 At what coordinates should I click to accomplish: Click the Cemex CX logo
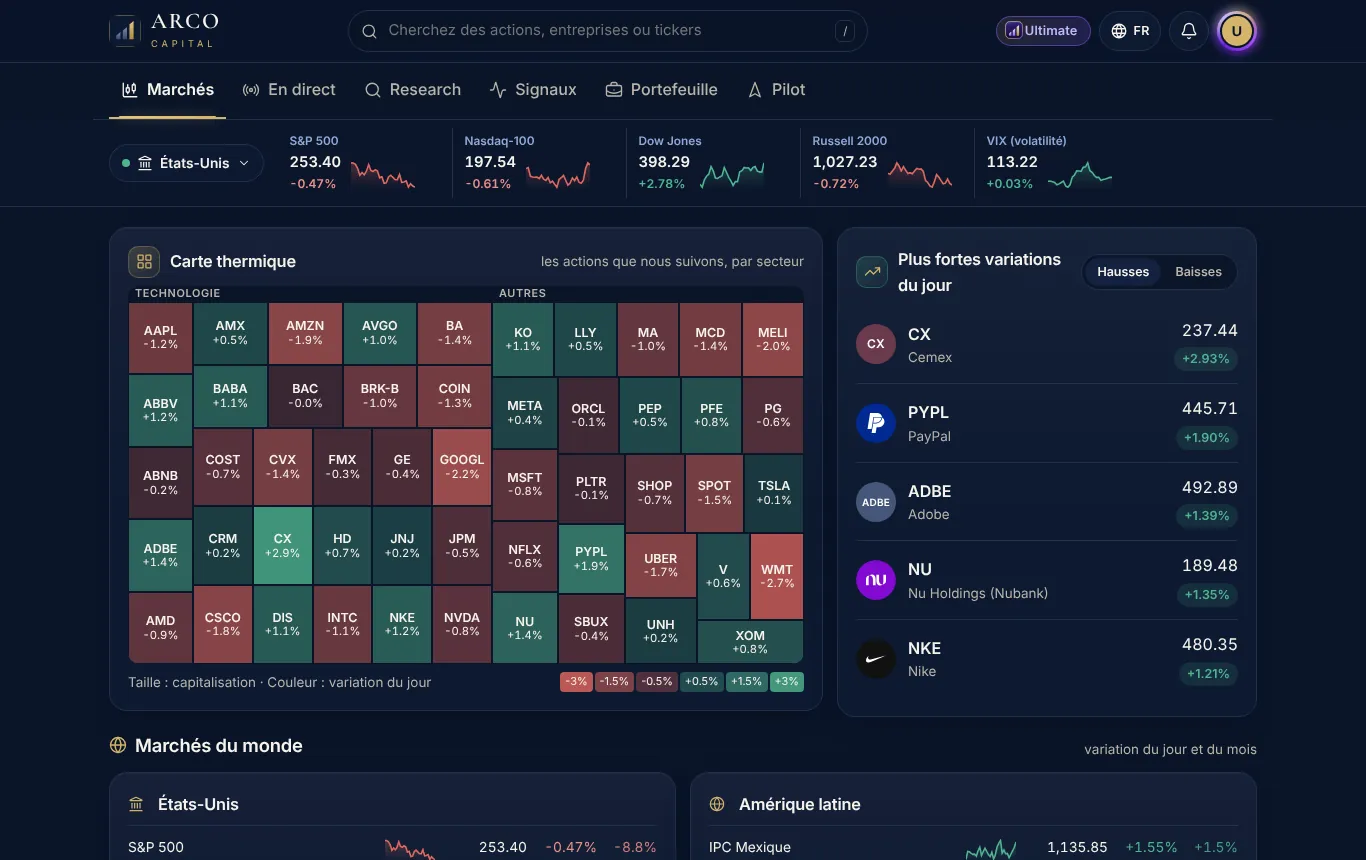(876, 344)
